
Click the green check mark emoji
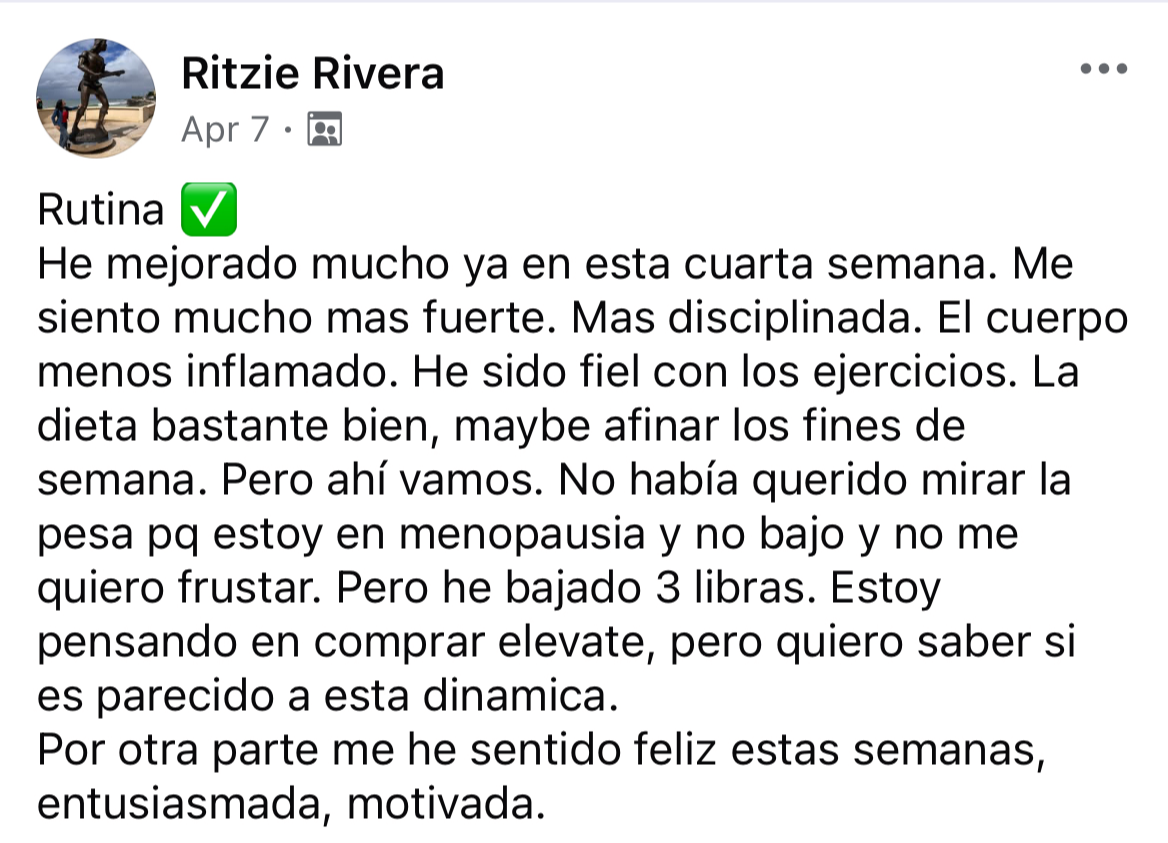207,209
